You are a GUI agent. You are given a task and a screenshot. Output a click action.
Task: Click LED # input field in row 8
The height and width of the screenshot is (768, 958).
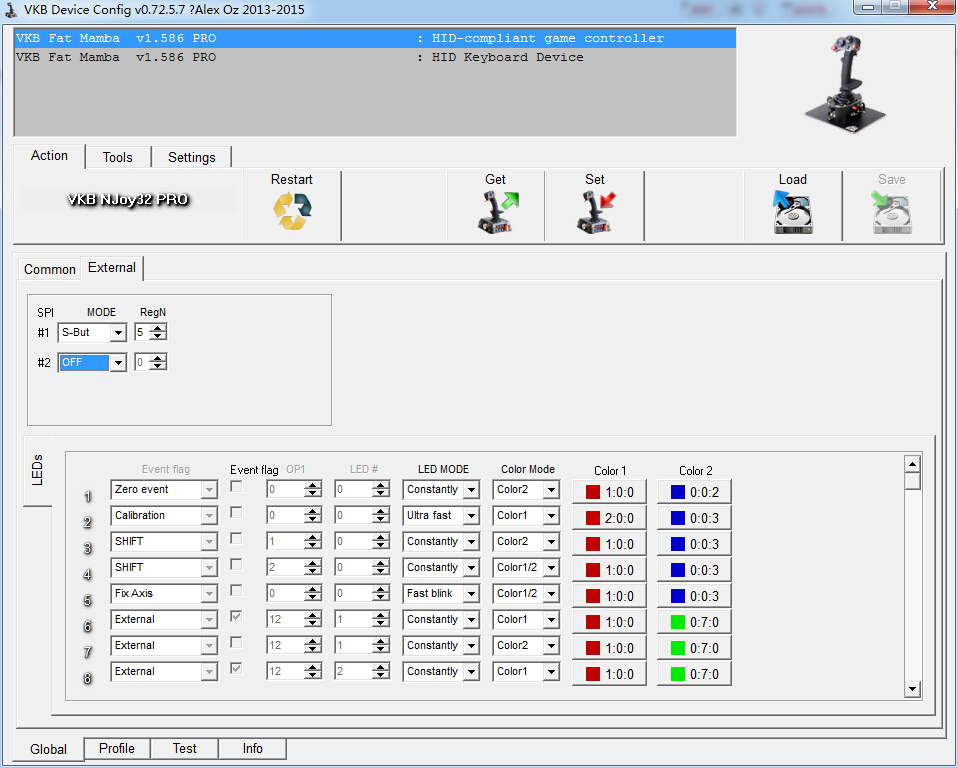click(353, 671)
